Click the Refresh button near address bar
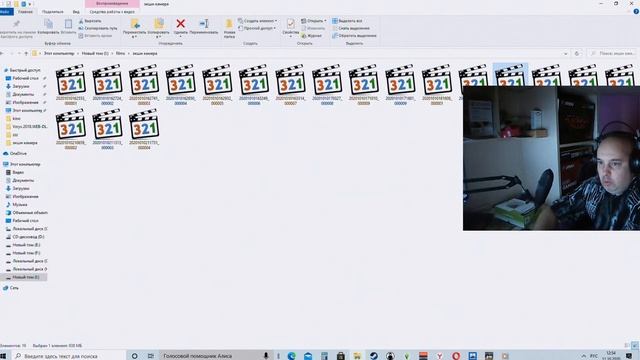This screenshot has width=640, height=360. pyautogui.click(x=577, y=53)
